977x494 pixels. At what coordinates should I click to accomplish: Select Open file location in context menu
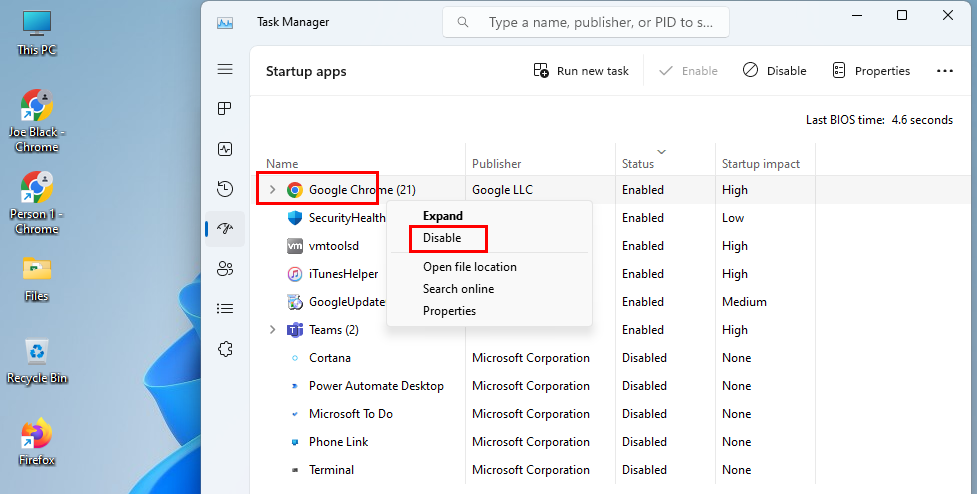(469, 267)
